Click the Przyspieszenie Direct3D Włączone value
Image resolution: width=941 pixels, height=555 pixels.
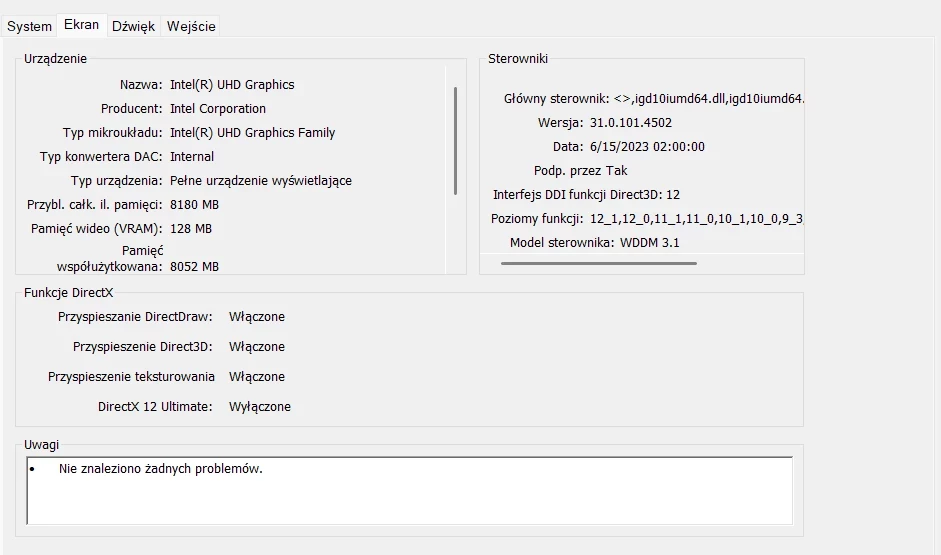click(257, 347)
